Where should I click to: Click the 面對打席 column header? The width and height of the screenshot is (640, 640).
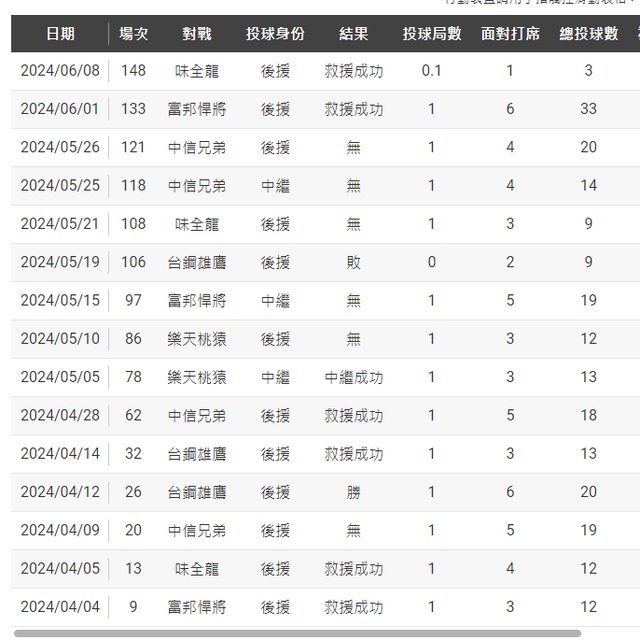coord(510,34)
